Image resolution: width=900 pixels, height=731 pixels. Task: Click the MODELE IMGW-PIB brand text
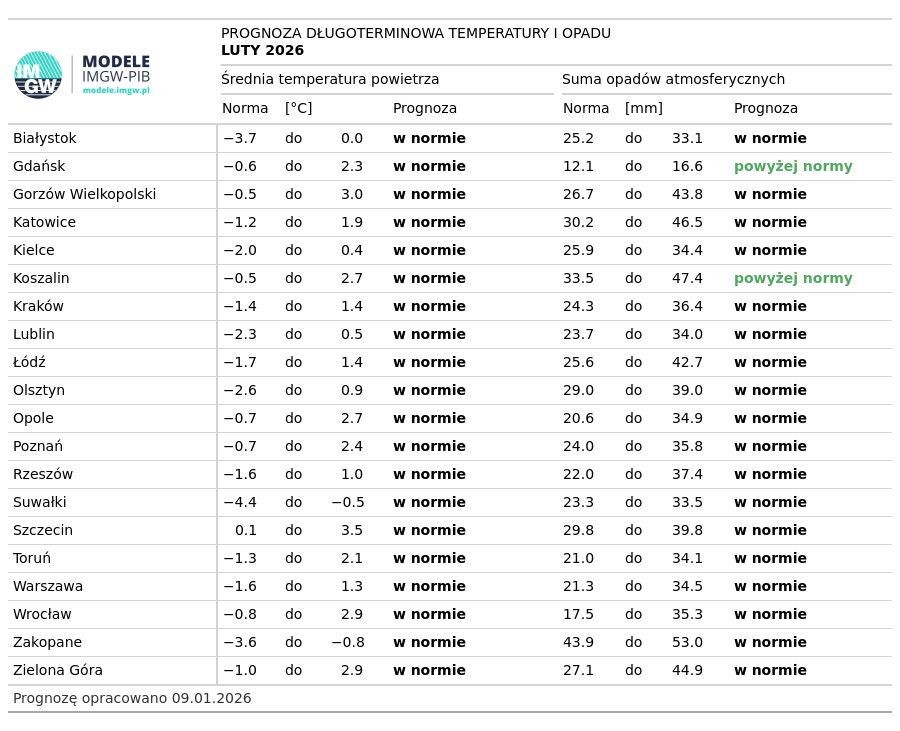click(x=116, y=69)
